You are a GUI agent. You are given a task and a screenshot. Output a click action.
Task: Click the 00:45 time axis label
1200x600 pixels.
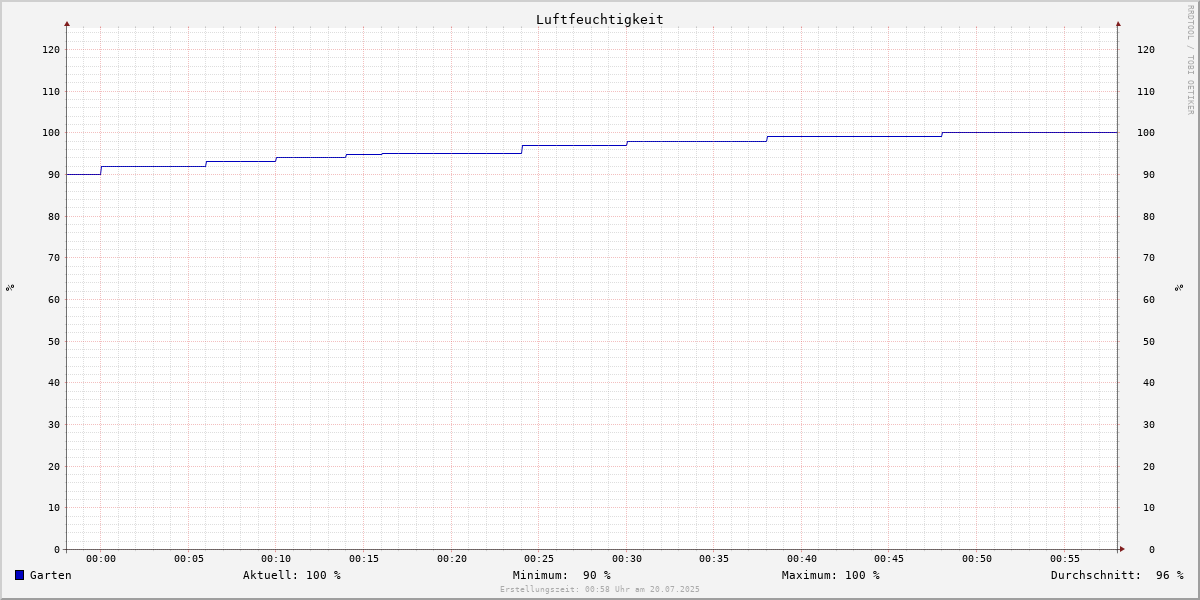tap(889, 558)
